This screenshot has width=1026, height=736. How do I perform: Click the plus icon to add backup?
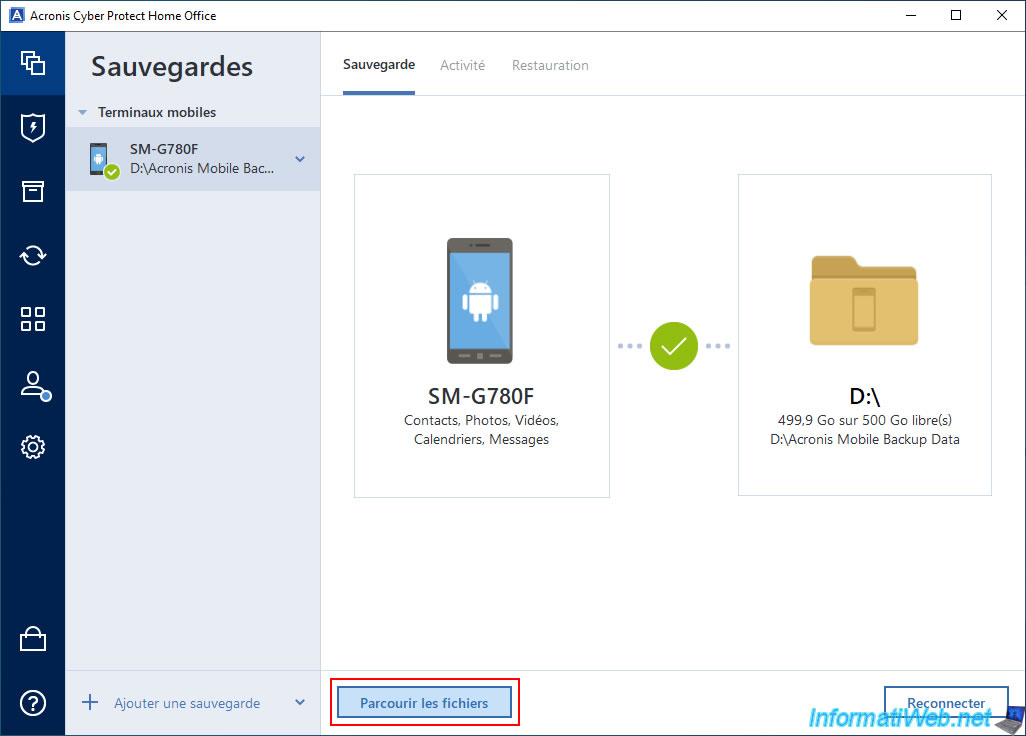pyautogui.click(x=90, y=703)
